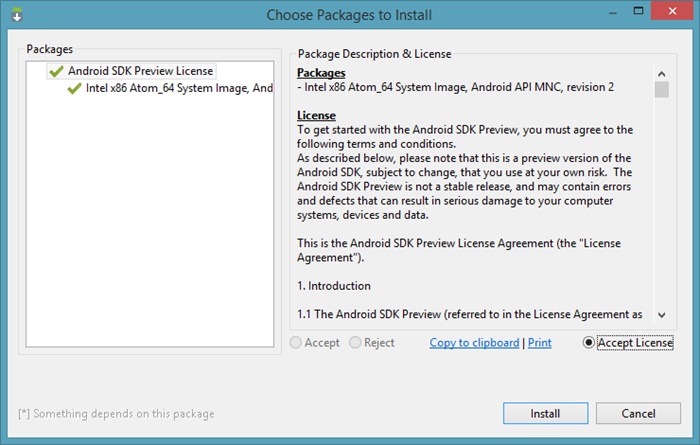Click the License heading in description
The width and height of the screenshot is (700, 445).
coord(316,116)
